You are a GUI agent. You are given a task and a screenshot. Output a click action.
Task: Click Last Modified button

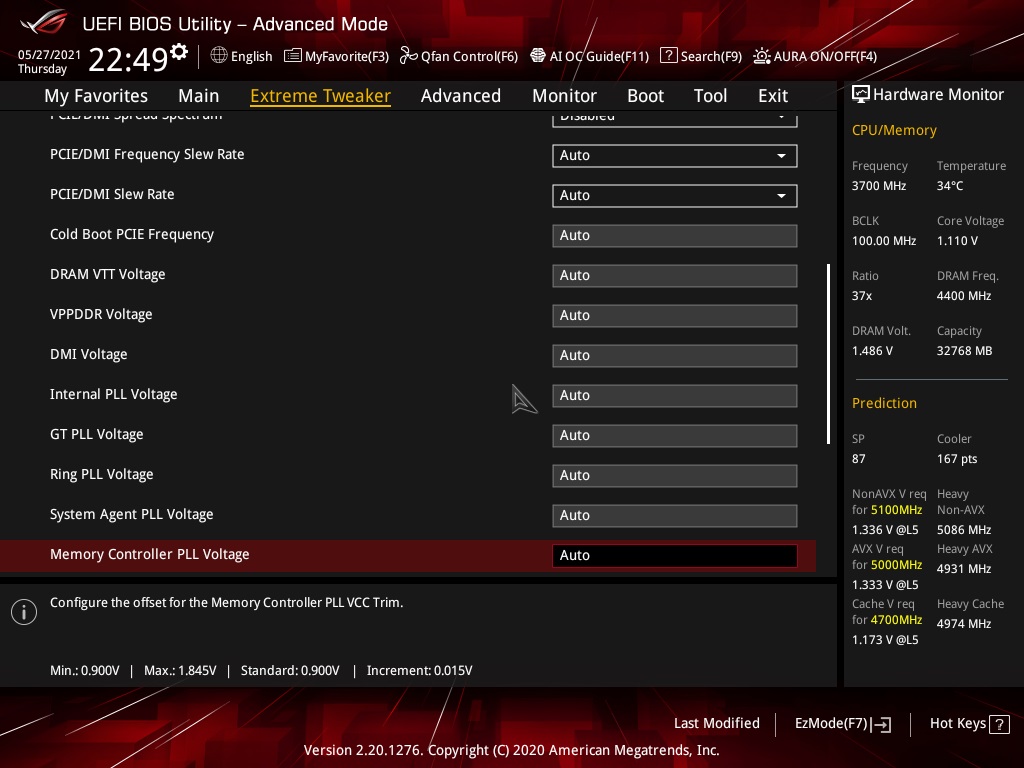pyautogui.click(x=716, y=724)
